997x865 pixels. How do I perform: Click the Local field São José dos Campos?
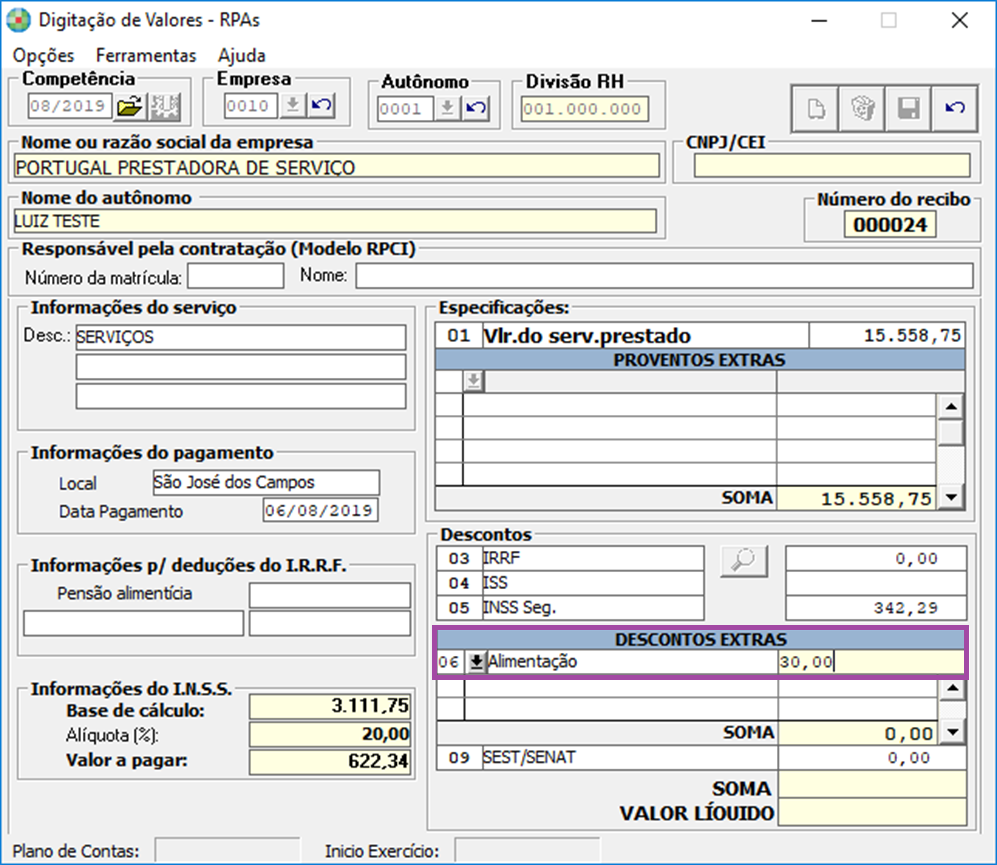point(266,483)
